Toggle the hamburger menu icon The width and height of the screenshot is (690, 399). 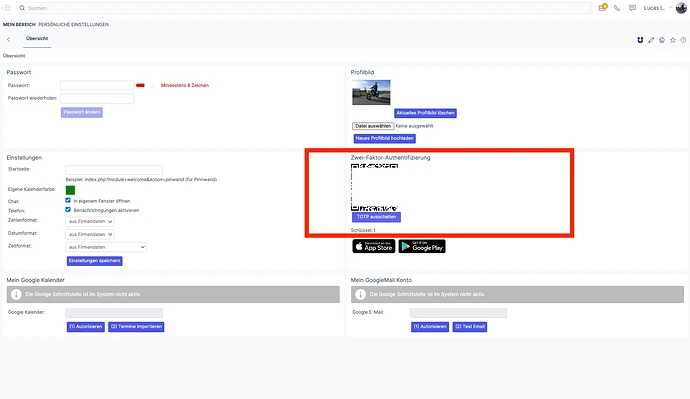click(7, 8)
